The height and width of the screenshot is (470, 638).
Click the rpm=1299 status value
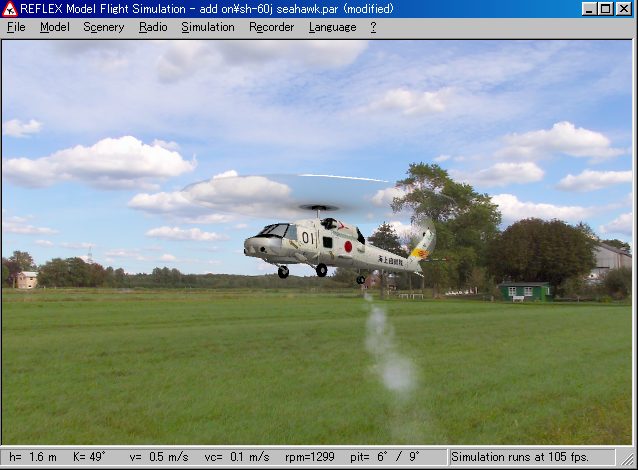[310, 457]
